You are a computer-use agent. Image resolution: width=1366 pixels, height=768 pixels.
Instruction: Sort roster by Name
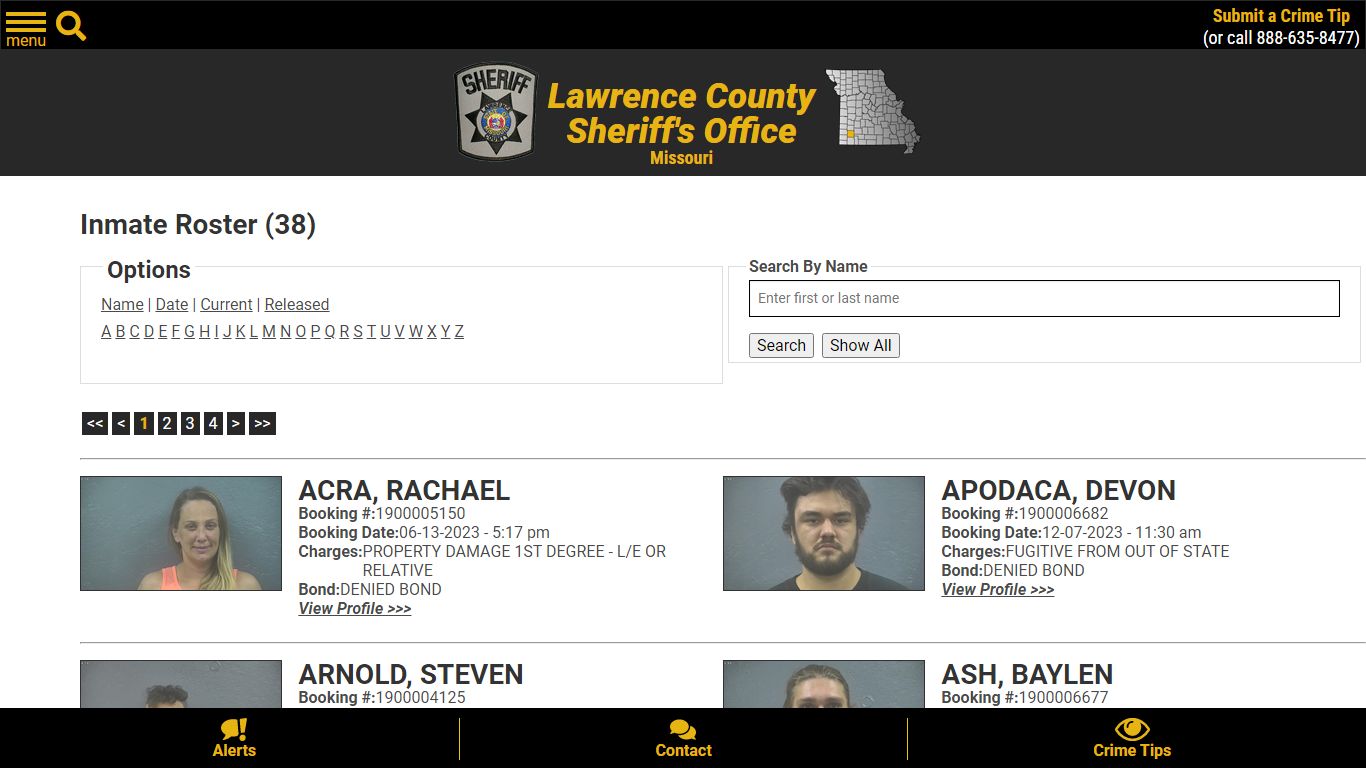coord(122,304)
